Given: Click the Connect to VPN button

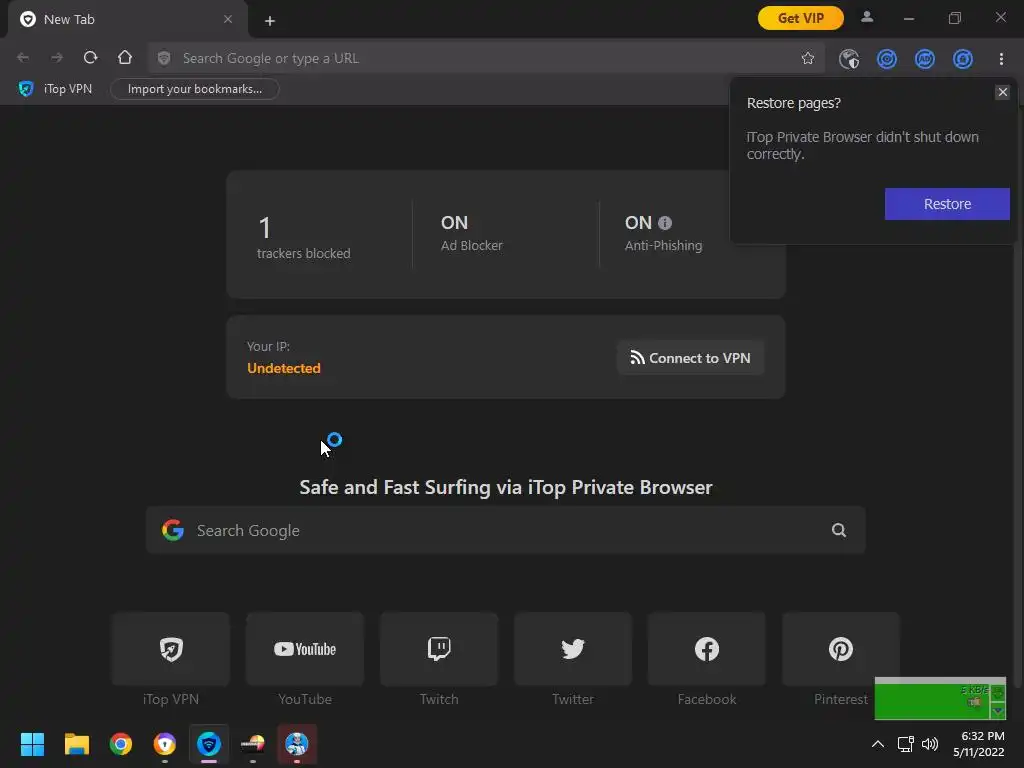Looking at the screenshot, I should [x=690, y=358].
